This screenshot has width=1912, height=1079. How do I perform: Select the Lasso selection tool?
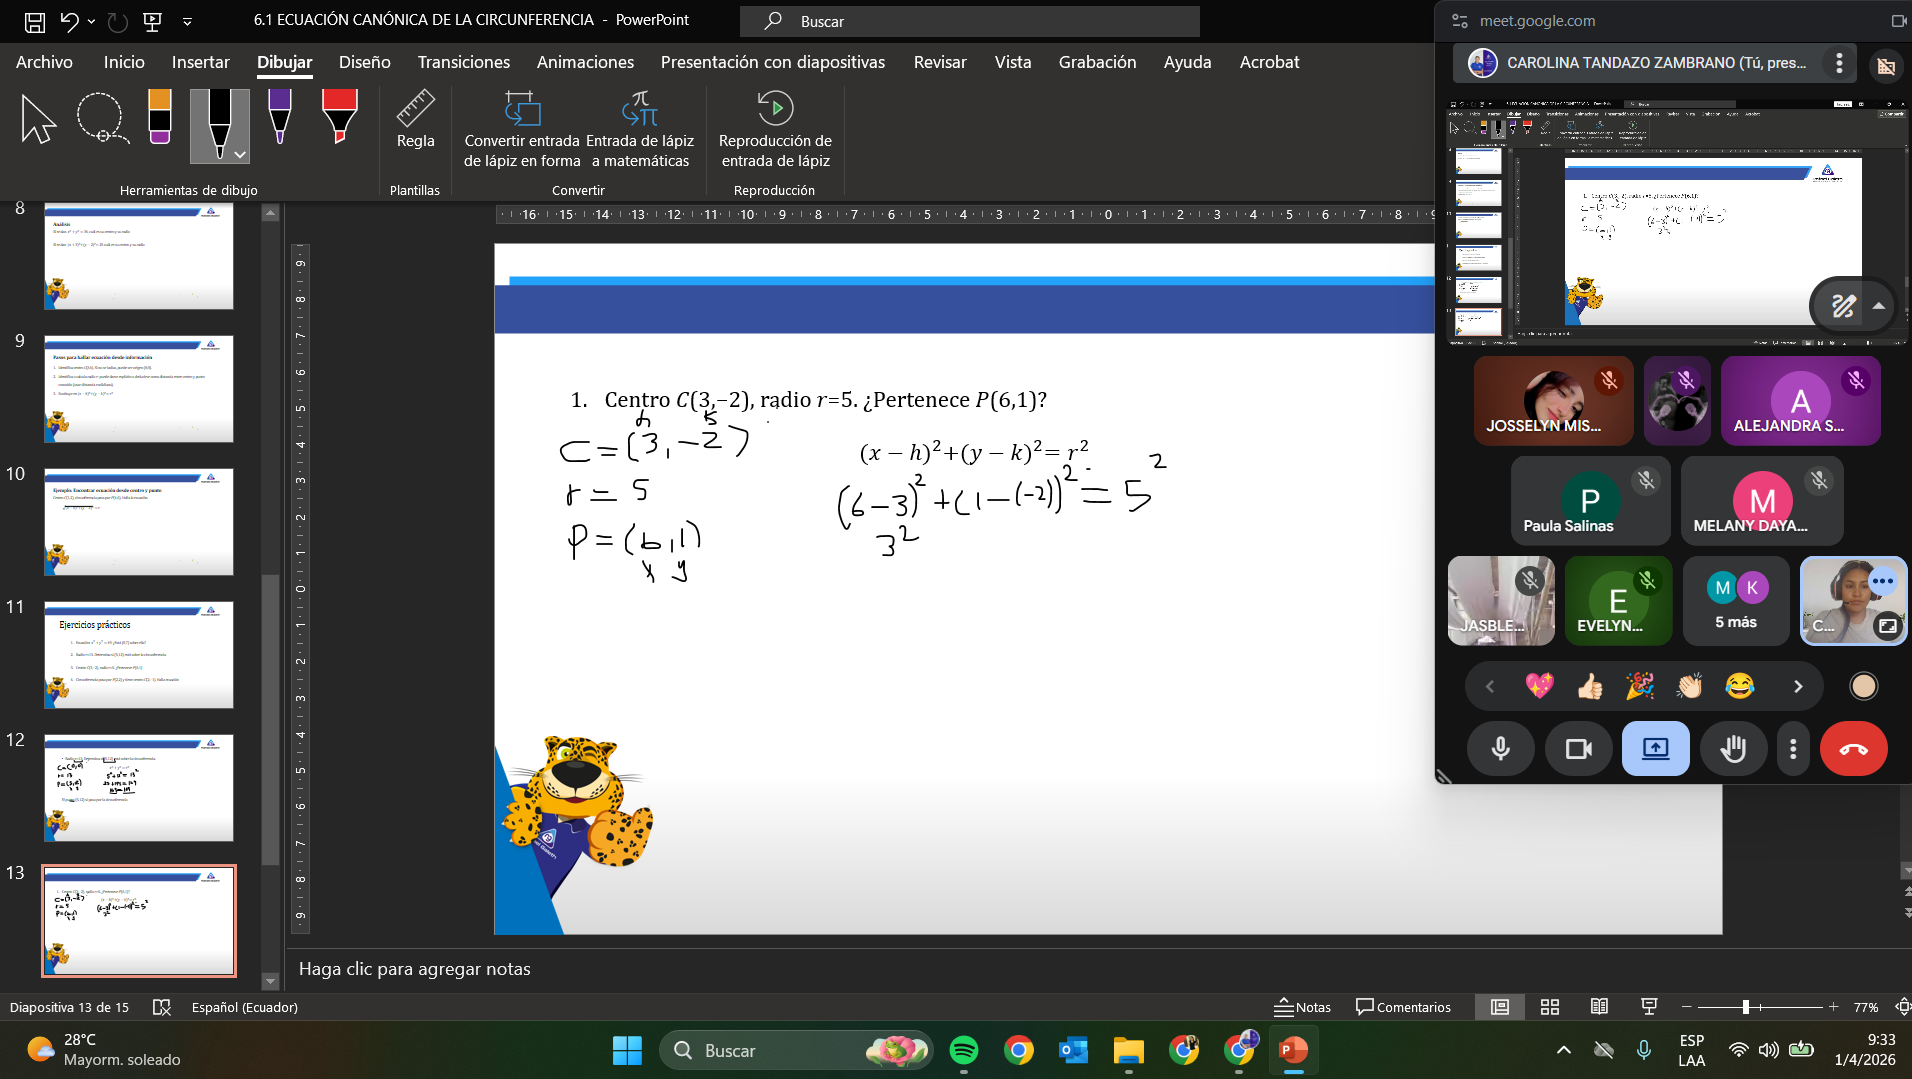point(102,119)
